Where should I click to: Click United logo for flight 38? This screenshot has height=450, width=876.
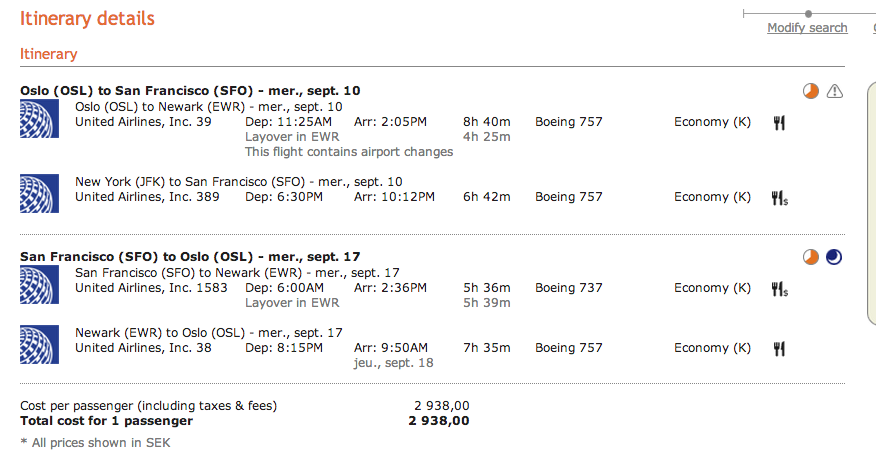(40, 344)
